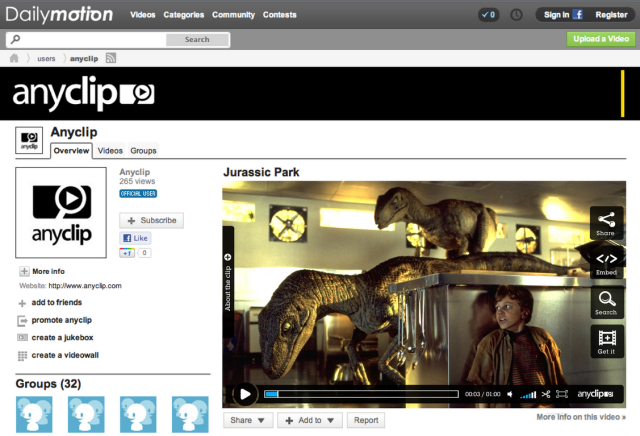
Task: Click the Facebook sign-in icon
Action: click(577, 15)
